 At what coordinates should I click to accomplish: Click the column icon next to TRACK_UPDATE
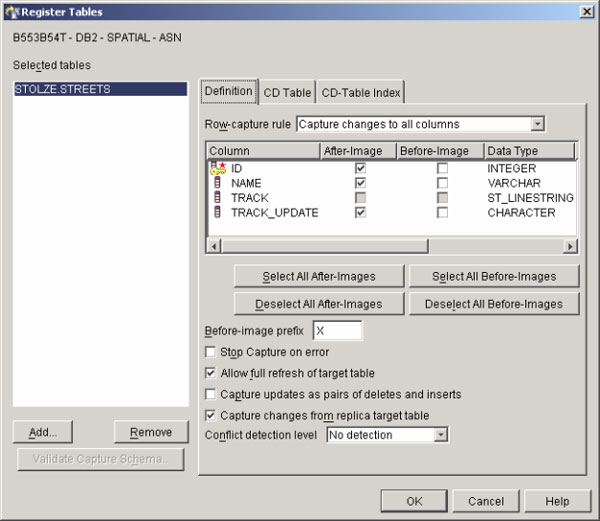[x=218, y=213]
